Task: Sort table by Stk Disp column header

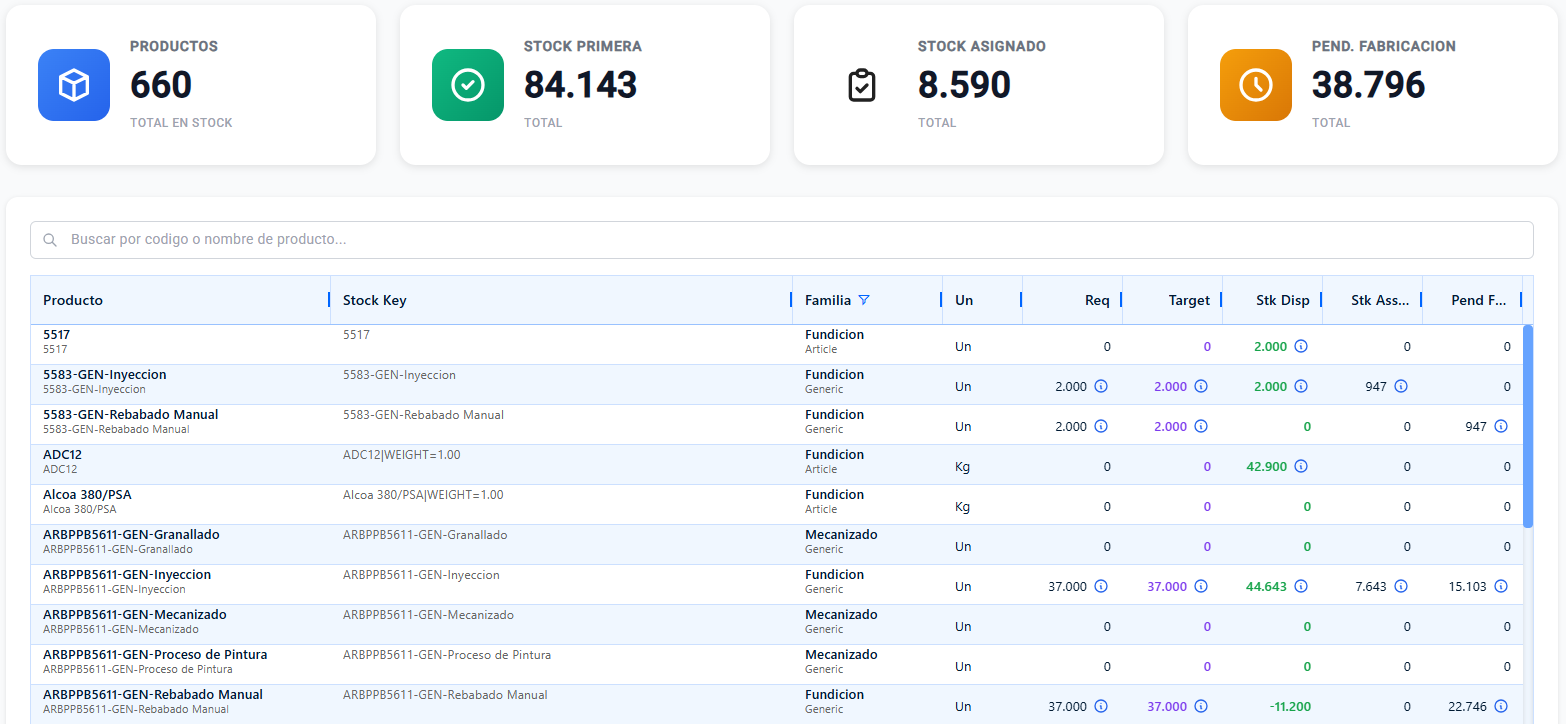Action: click(1283, 300)
